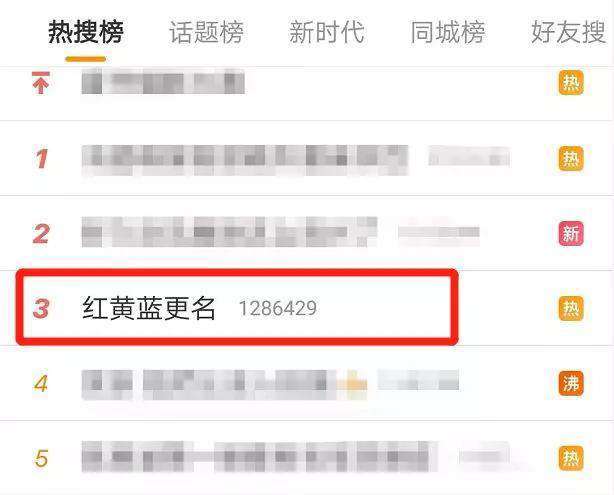614x495 pixels.
Task: Select the 好友搜 tab
Action: (568, 32)
